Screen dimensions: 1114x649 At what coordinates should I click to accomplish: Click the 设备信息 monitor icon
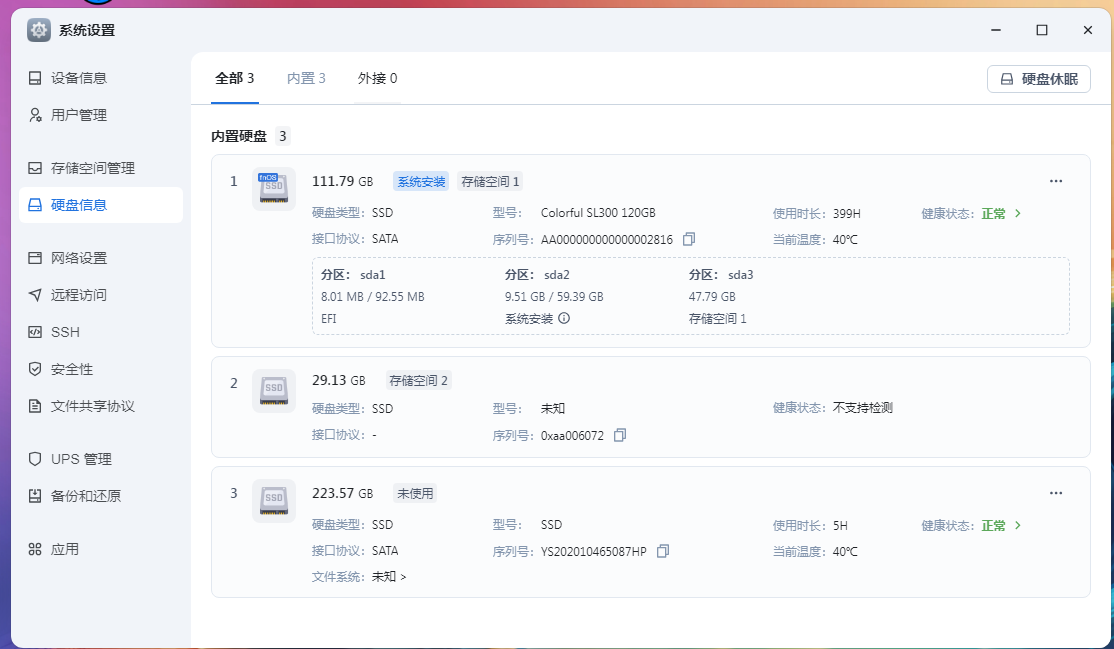(x=35, y=78)
